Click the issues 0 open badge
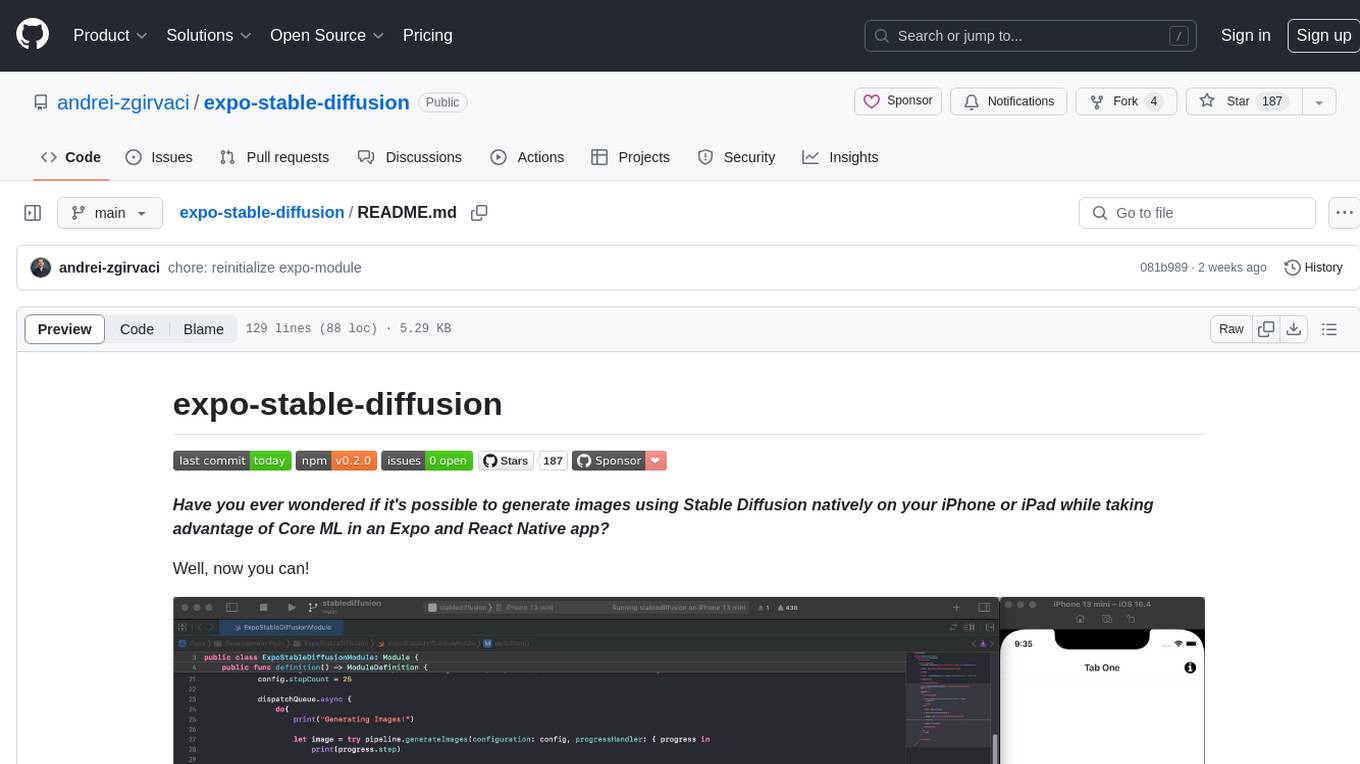The image size is (1360, 764). click(x=427, y=461)
